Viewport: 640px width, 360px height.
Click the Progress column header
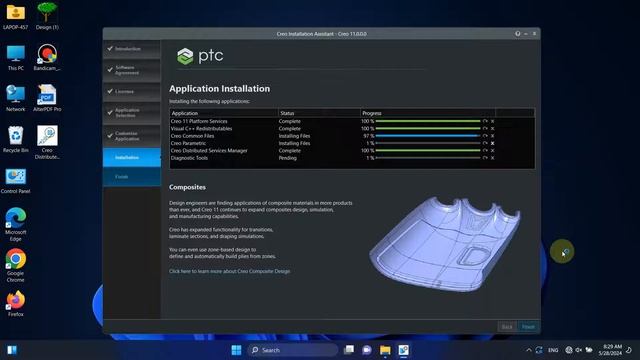pyautogui.click(x=428, y=113)
